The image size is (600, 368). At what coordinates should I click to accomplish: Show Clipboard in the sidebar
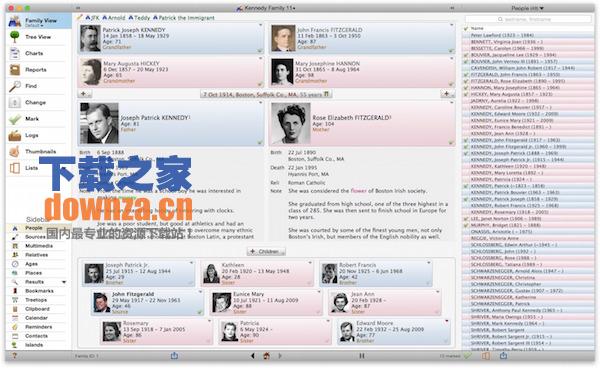[39, 309]
